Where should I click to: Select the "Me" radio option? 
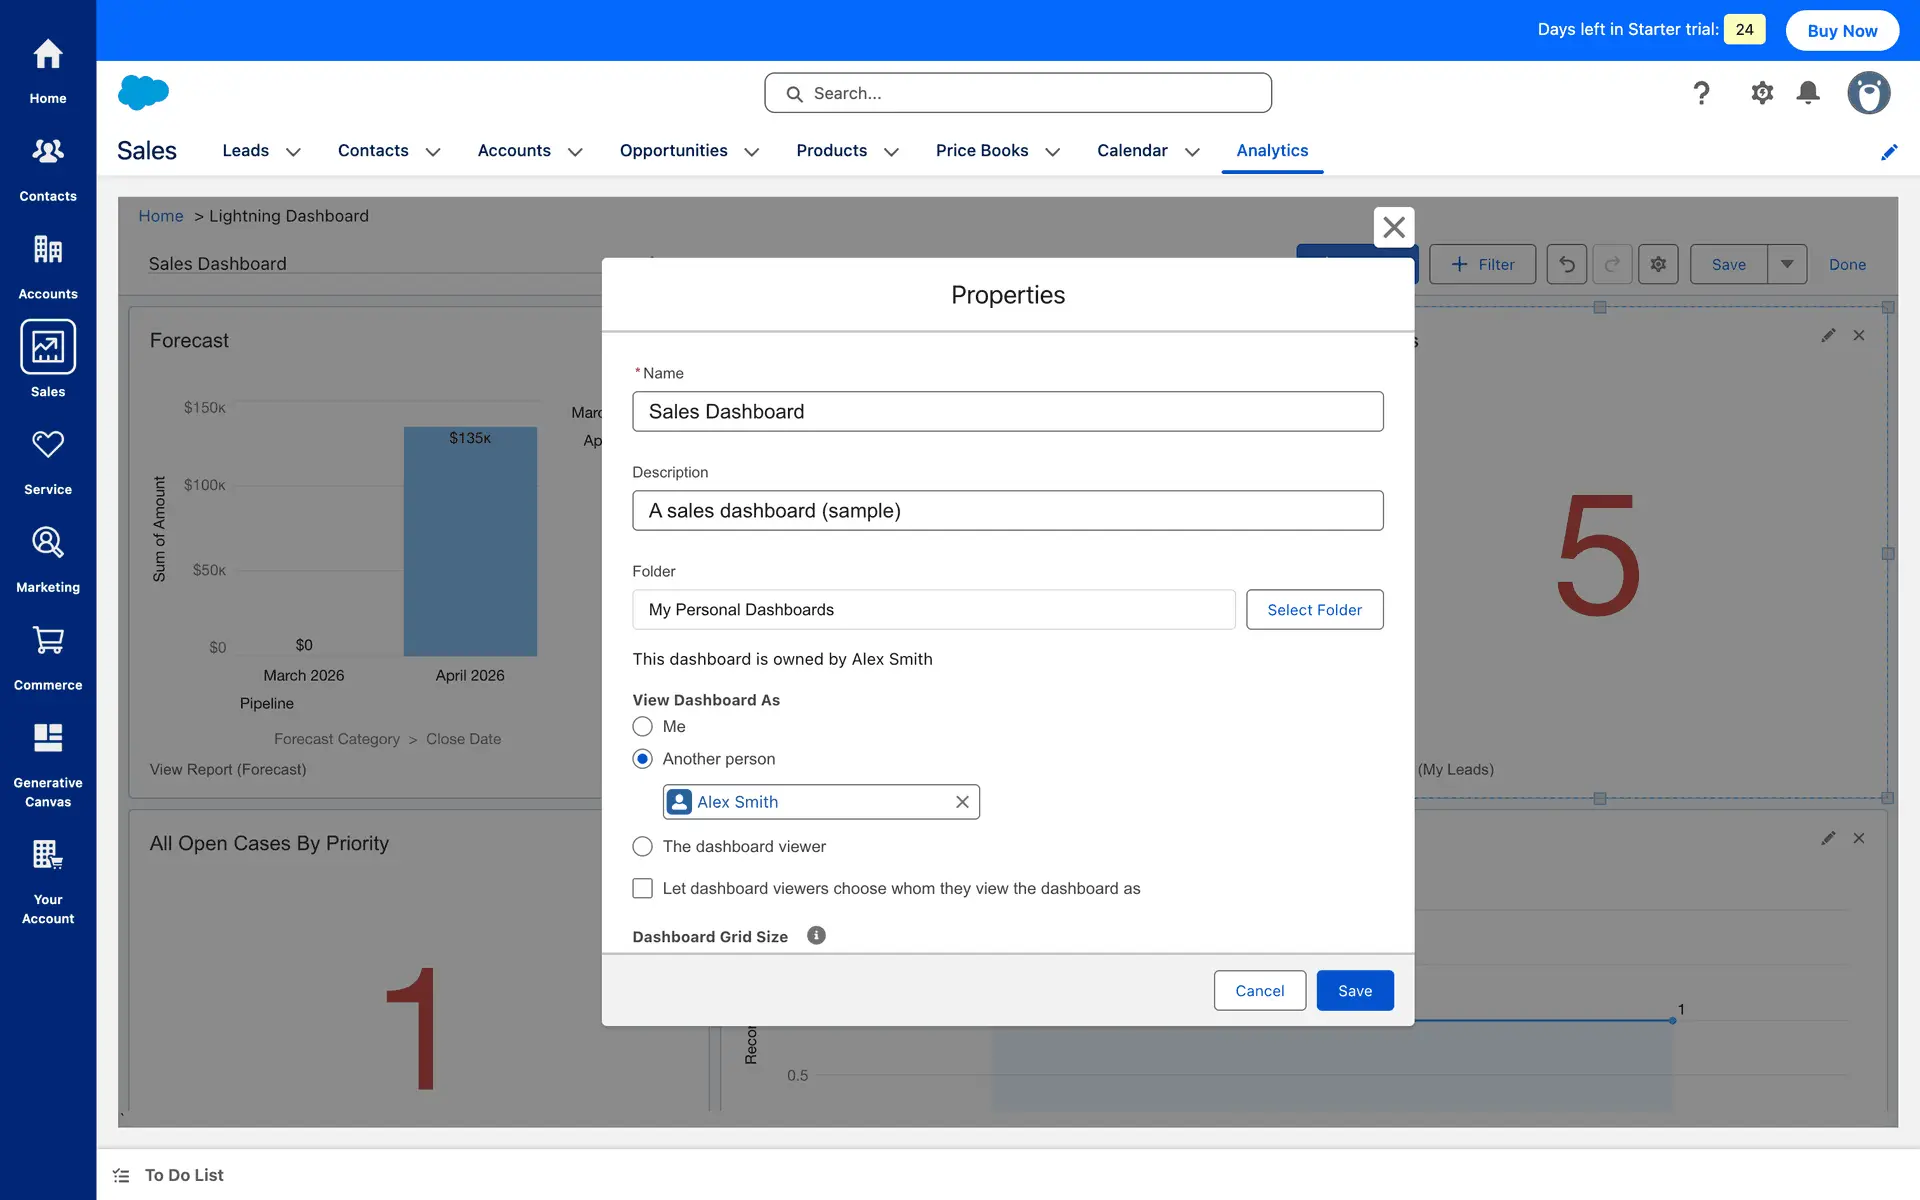coord(642,727)
